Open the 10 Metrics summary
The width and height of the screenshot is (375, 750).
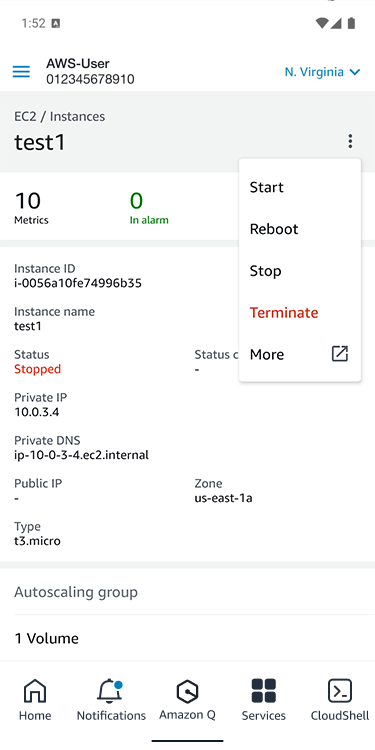click(x=31, y=208)
